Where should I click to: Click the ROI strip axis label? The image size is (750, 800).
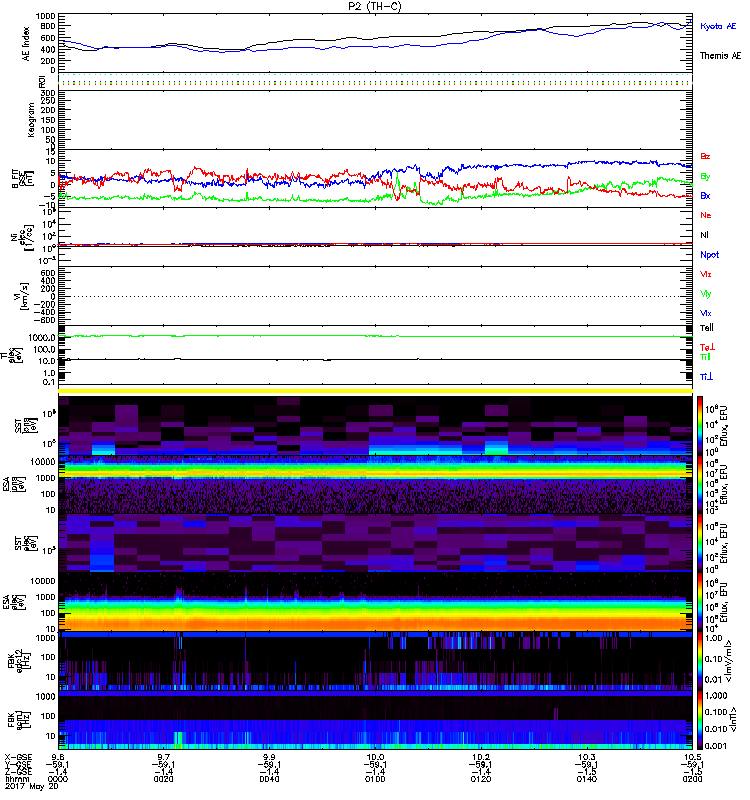(42, 81)
